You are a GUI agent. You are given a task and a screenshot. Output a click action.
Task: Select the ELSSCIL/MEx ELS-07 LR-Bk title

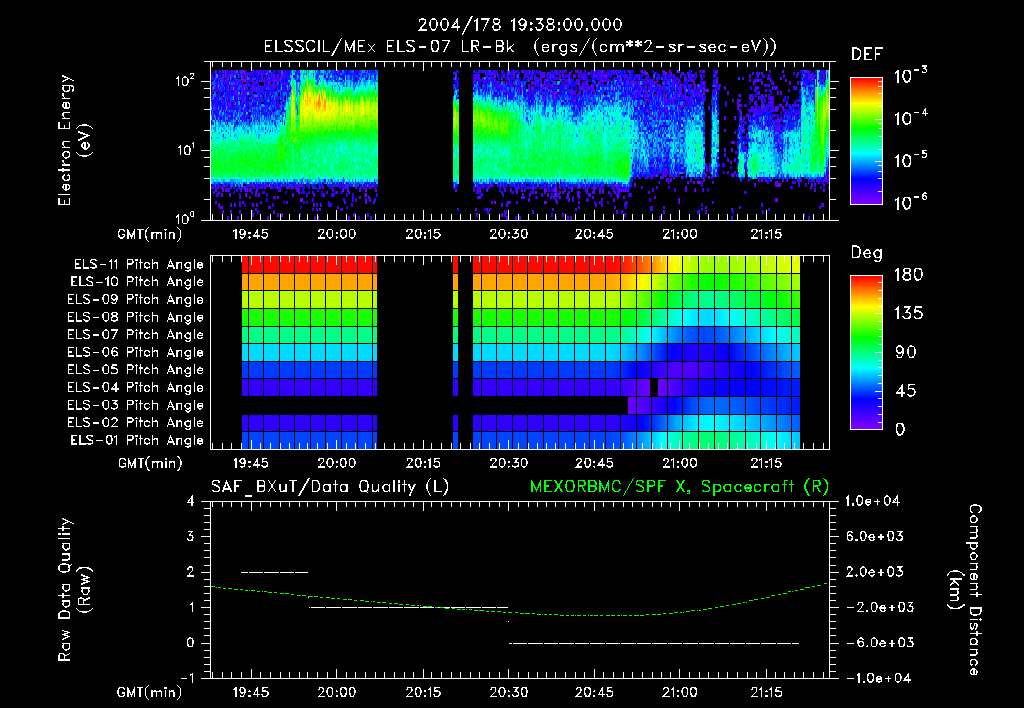click(x=389, y=47)
